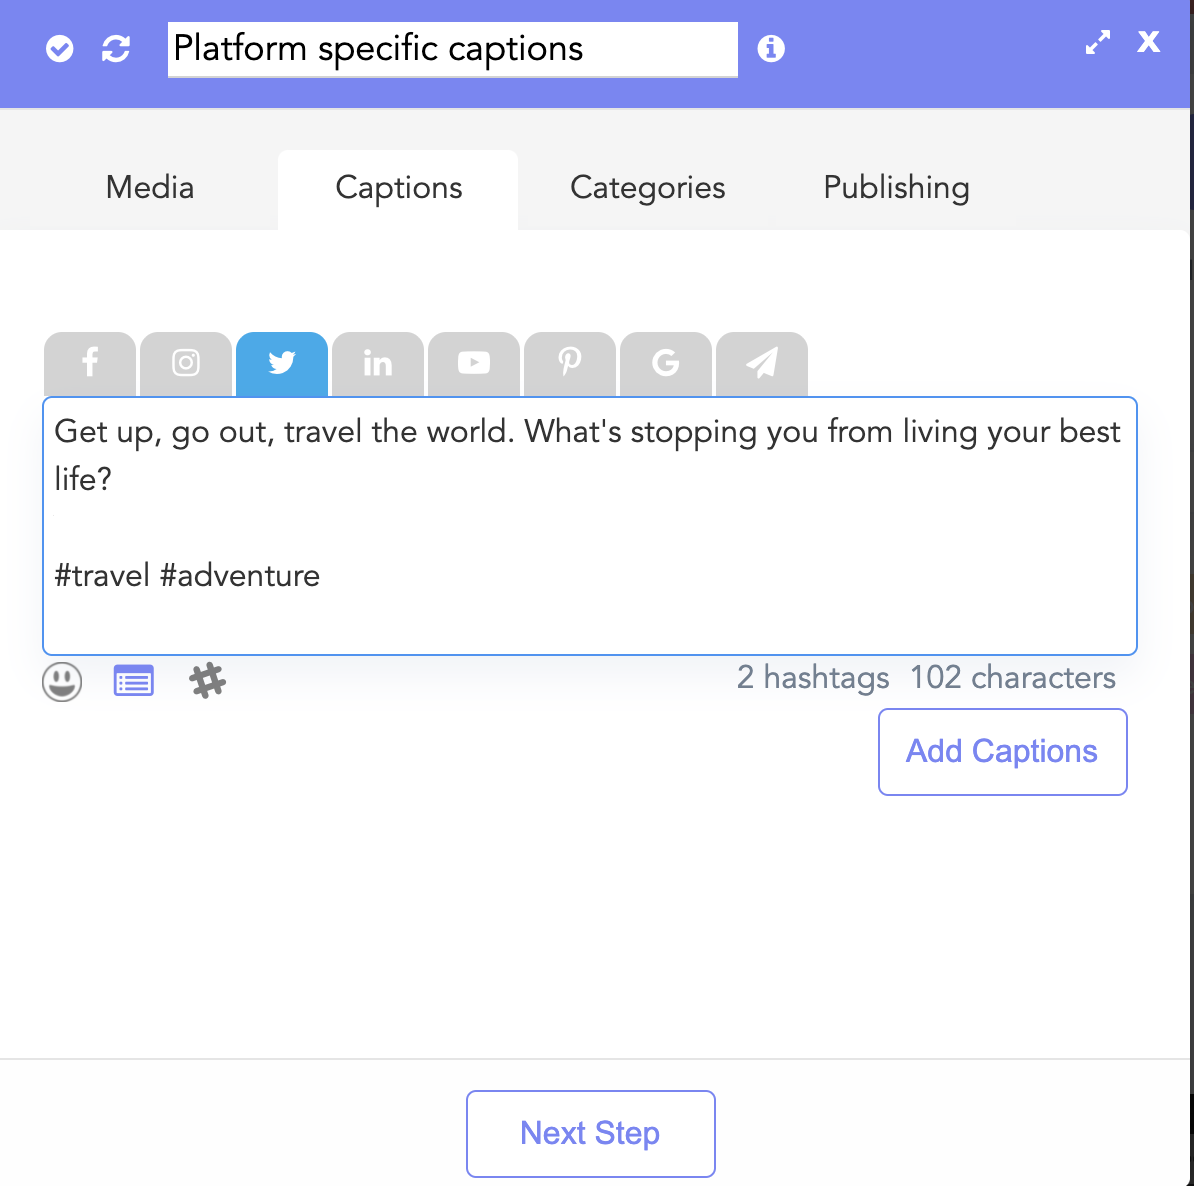Select the Google caption tab
The image size is (1194, 1186).
click(x=666, y=364)
